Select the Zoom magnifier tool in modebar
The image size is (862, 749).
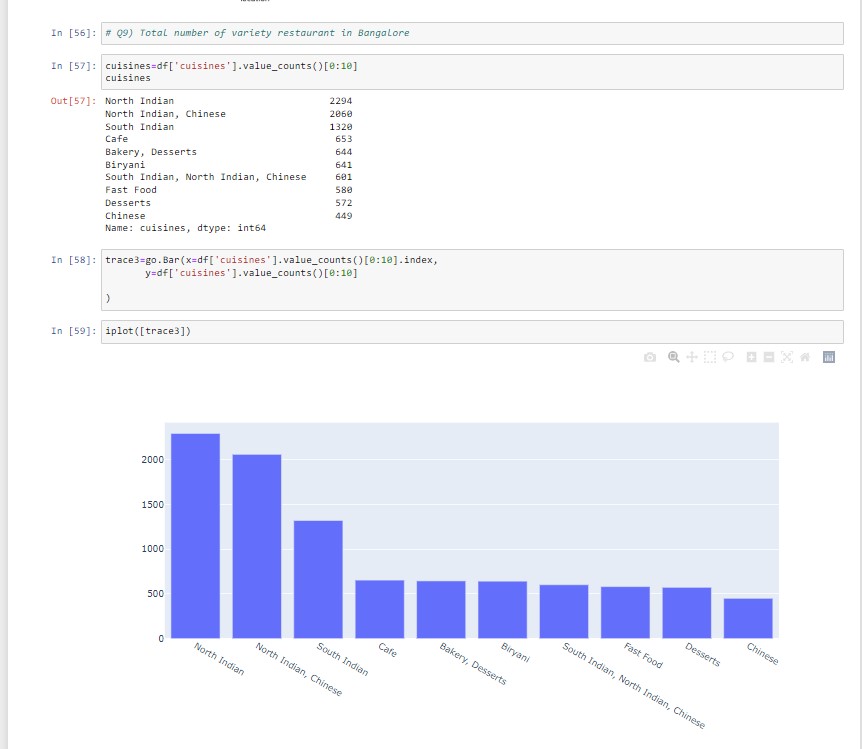tap(673, 357)
